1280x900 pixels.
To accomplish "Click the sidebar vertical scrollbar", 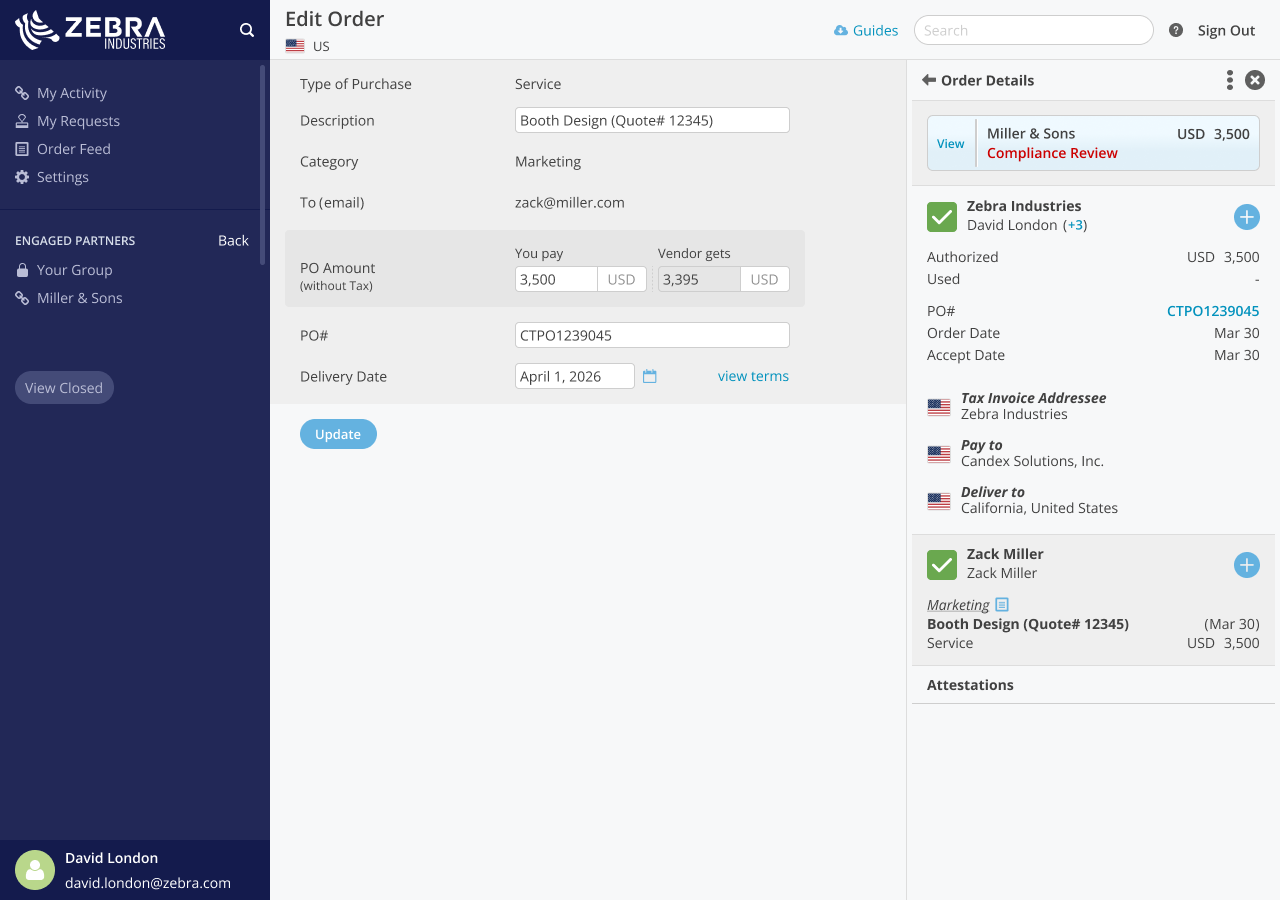I will pyautogui.click(x=263, y=165).
